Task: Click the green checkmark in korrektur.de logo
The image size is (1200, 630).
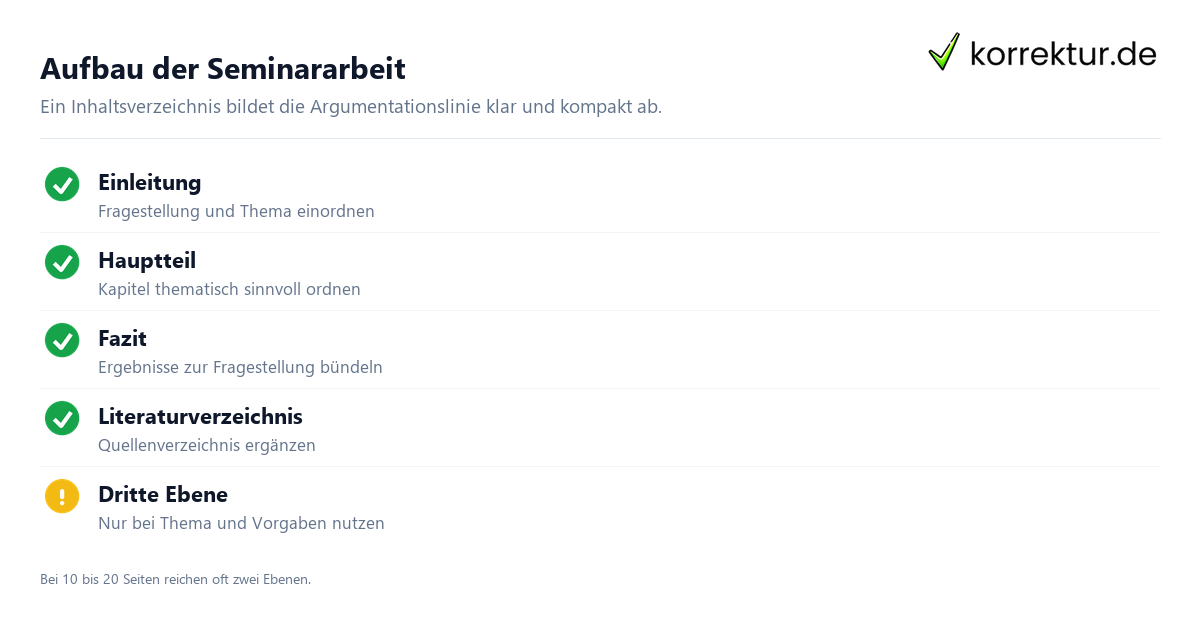Action: point(944,52)
